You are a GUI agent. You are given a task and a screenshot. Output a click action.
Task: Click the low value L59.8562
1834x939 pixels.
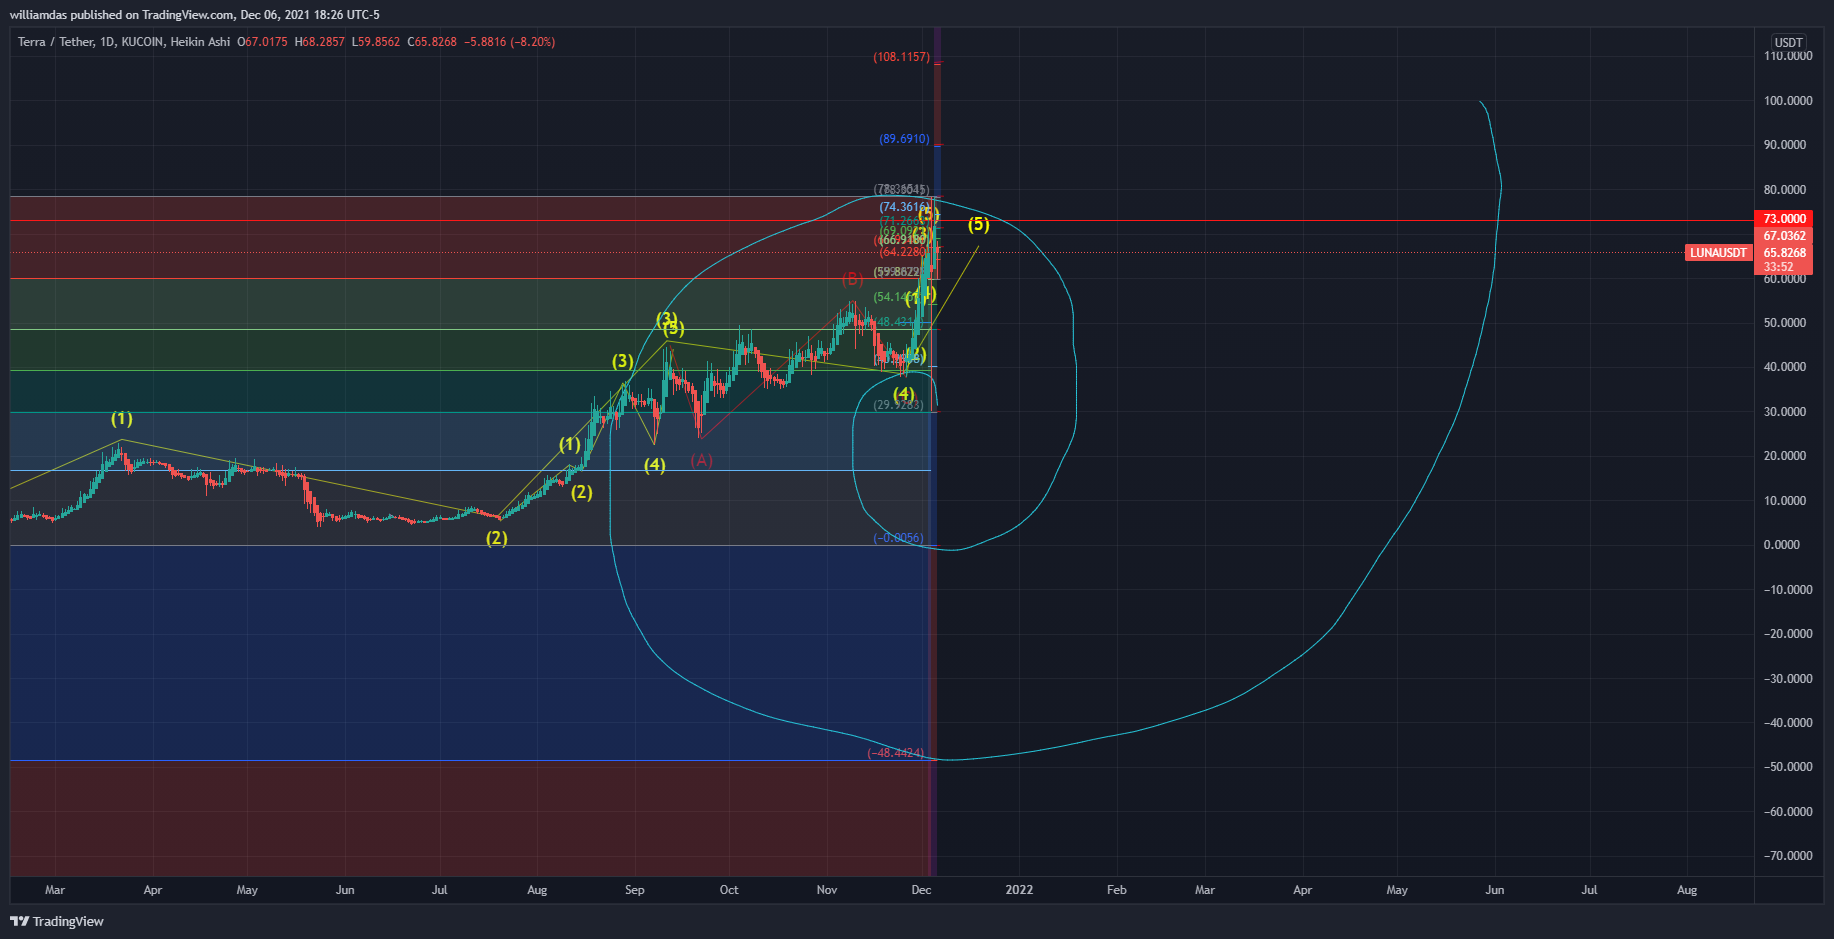[375, 42]
